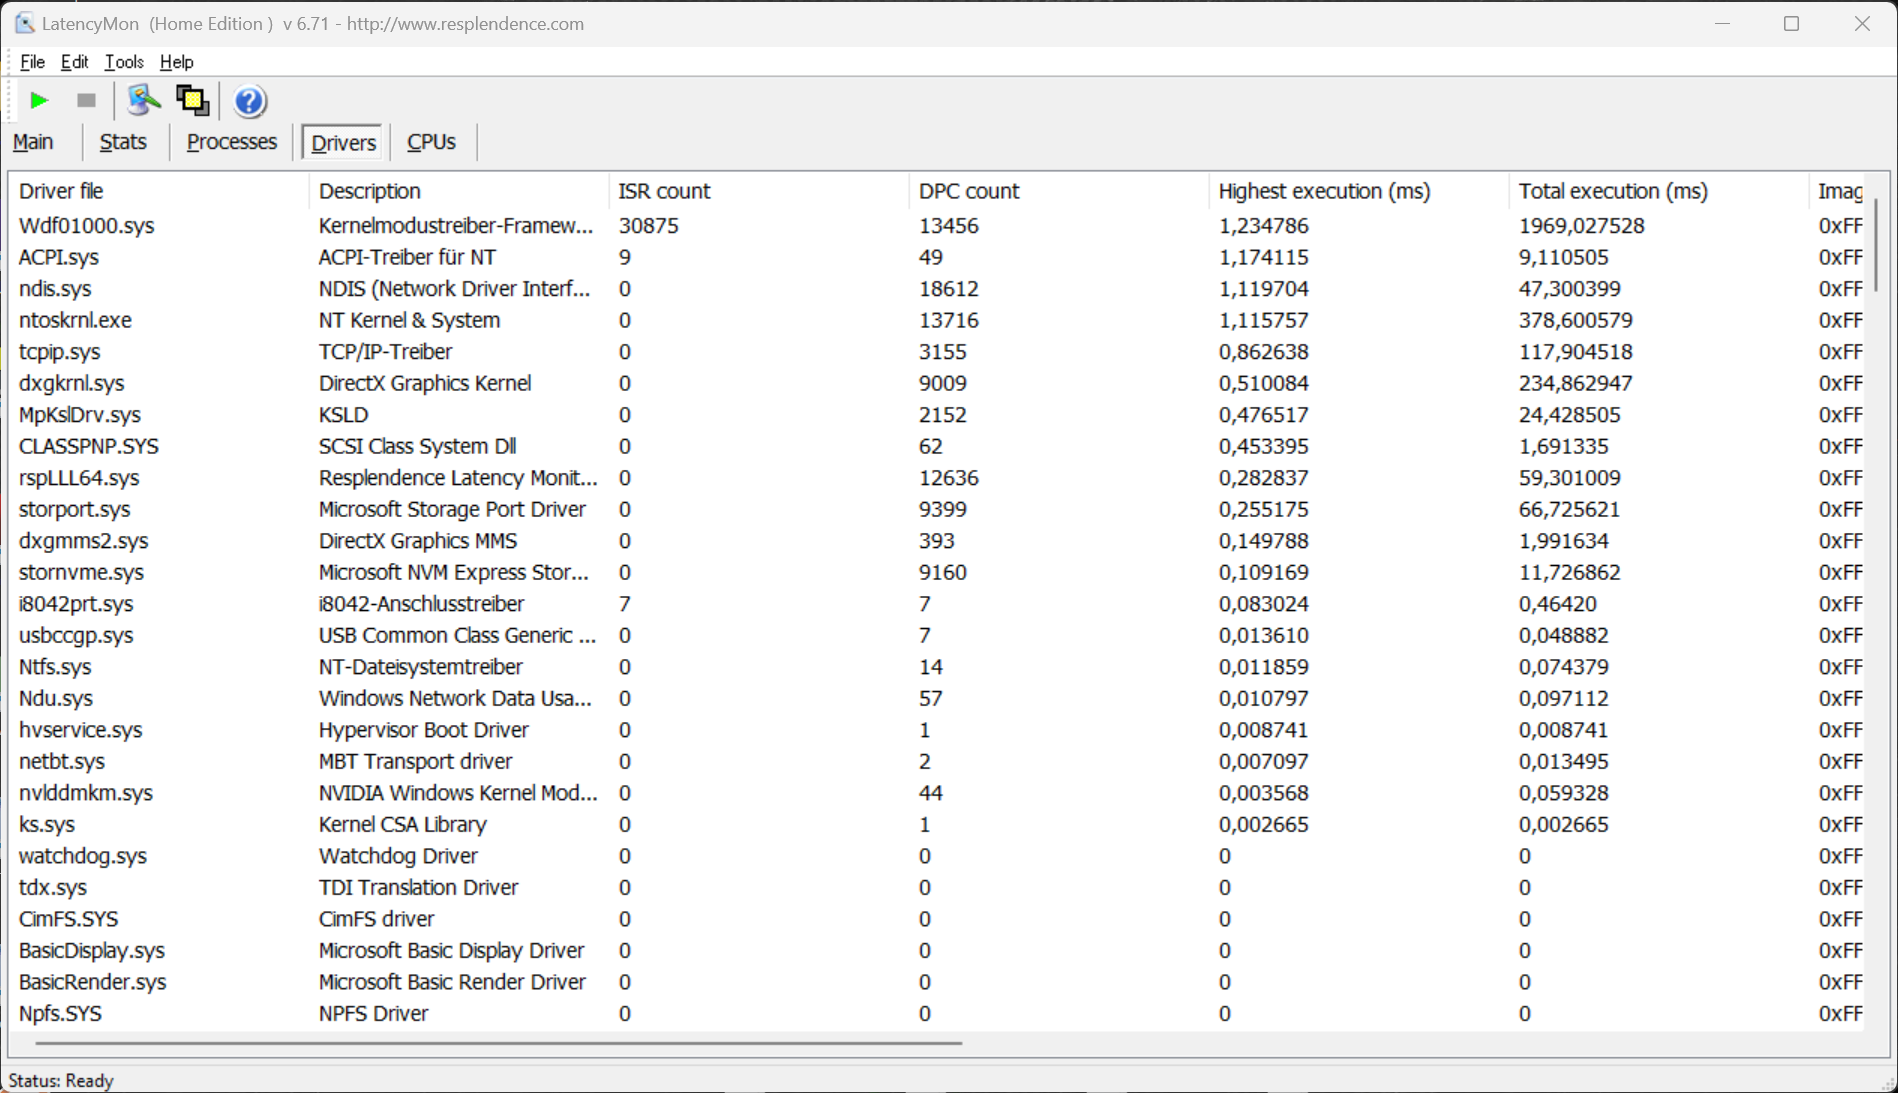
Task: Select the ks.sys driver row
Action: 936,824
